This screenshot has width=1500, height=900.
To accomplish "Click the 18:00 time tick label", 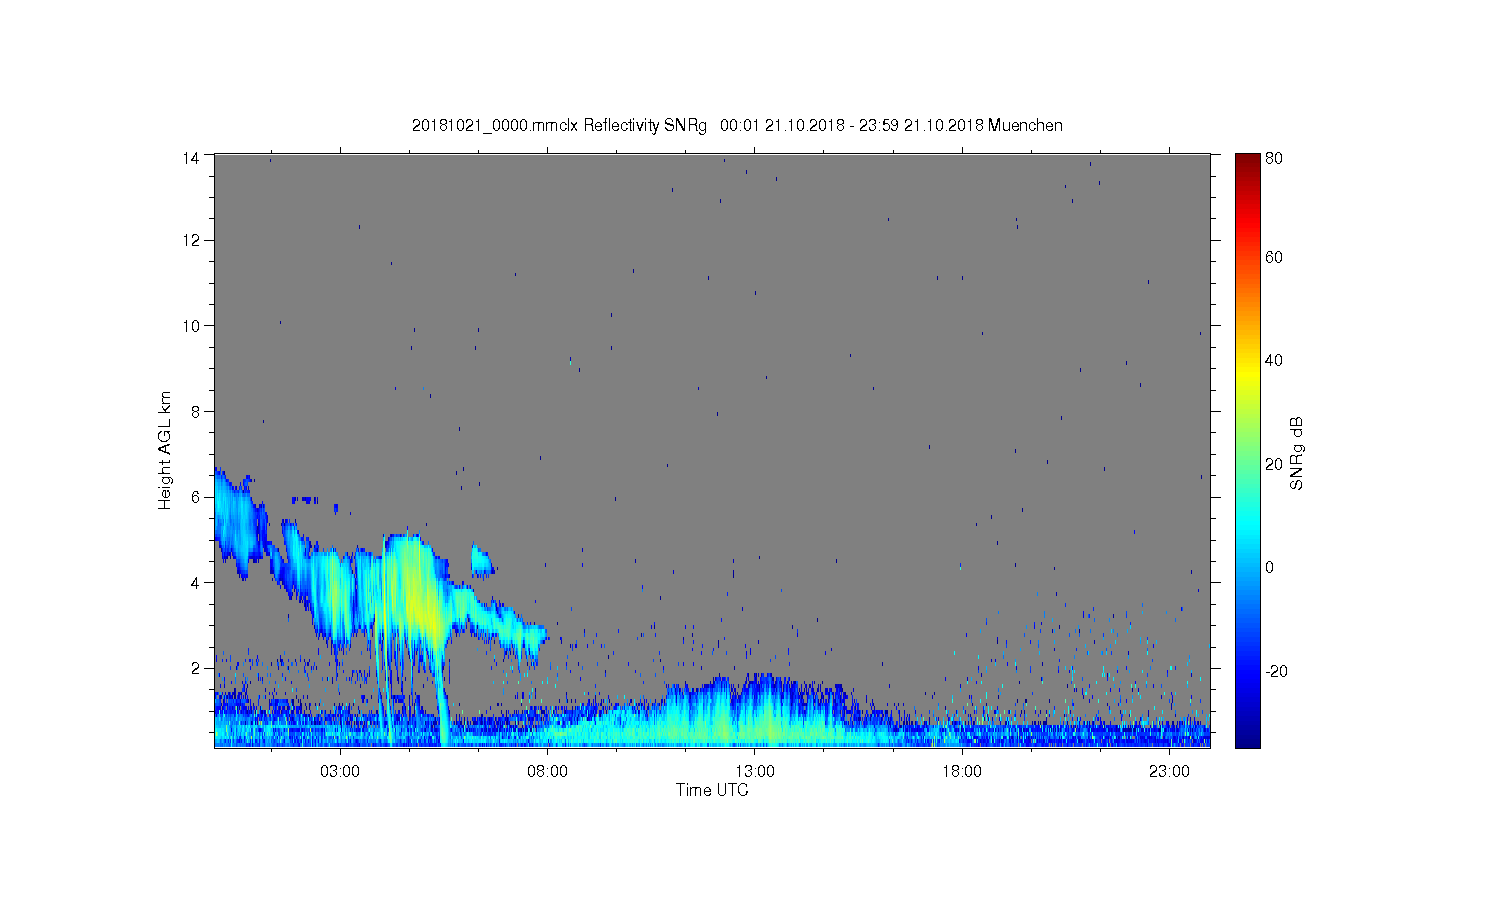I will tap(962, 771).
